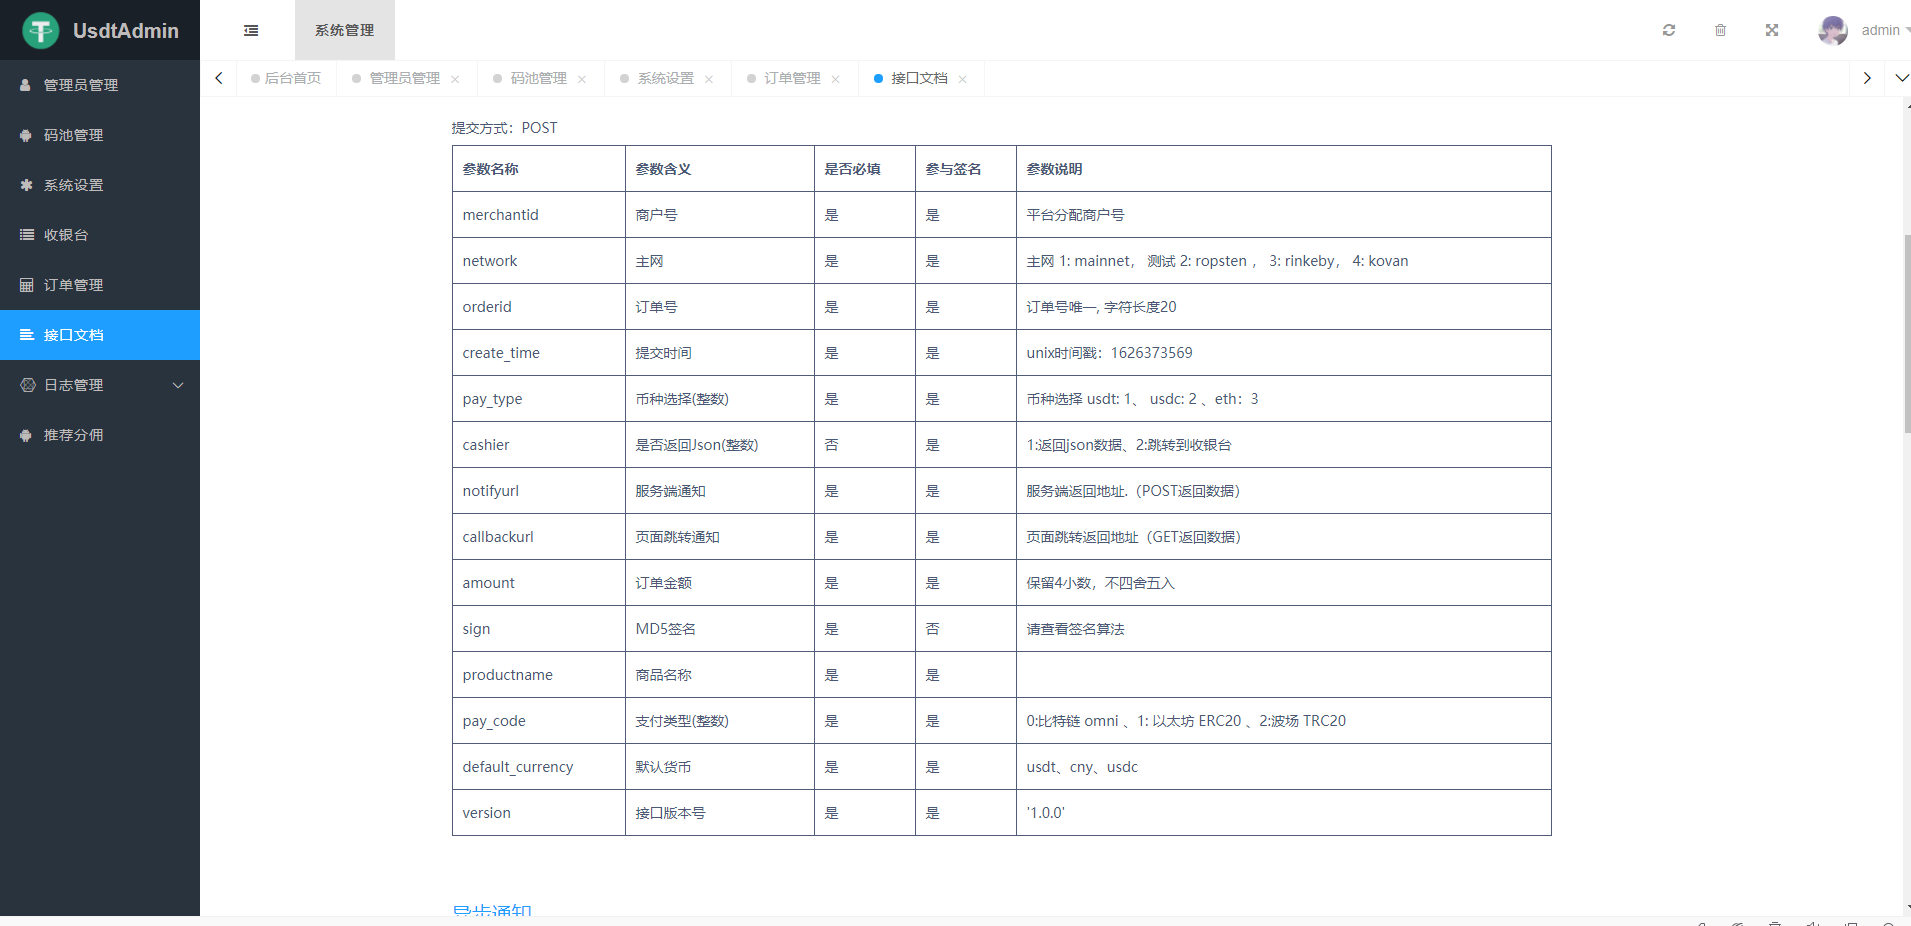
Task: Switch to the 后台首页 tab
Action: [286, 78]
